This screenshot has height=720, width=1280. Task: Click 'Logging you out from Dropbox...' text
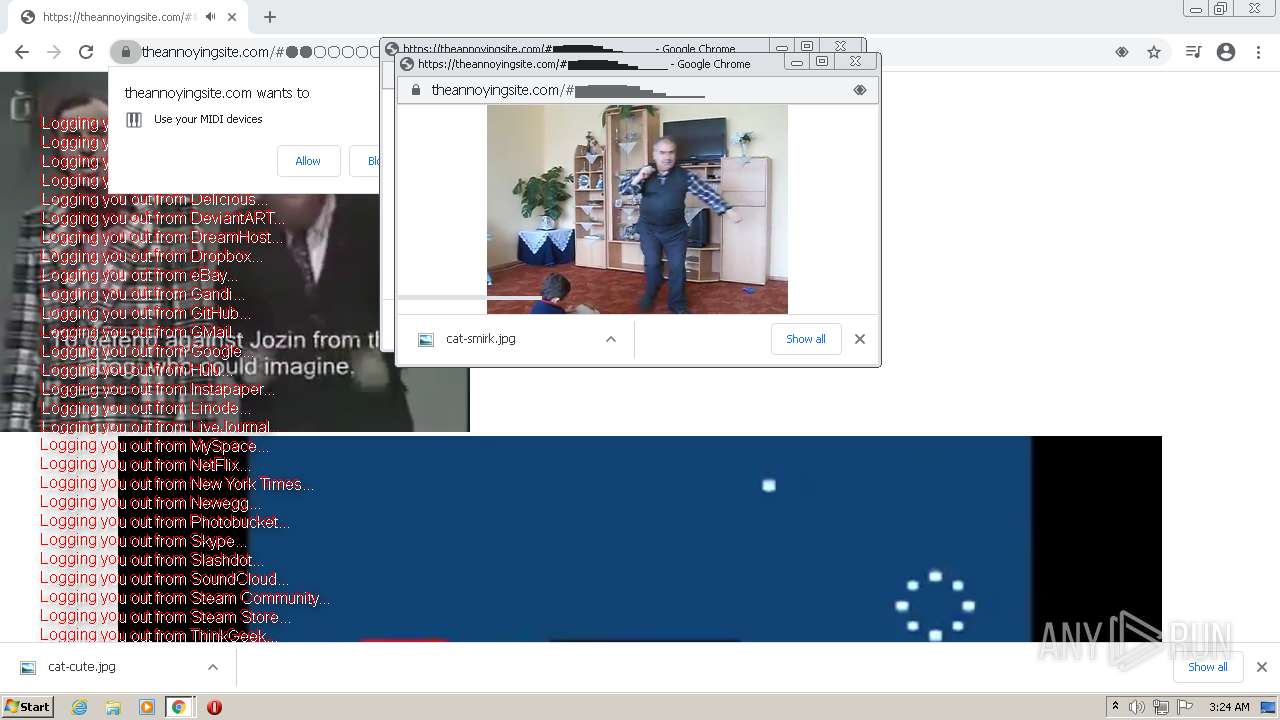pos(152,256)
